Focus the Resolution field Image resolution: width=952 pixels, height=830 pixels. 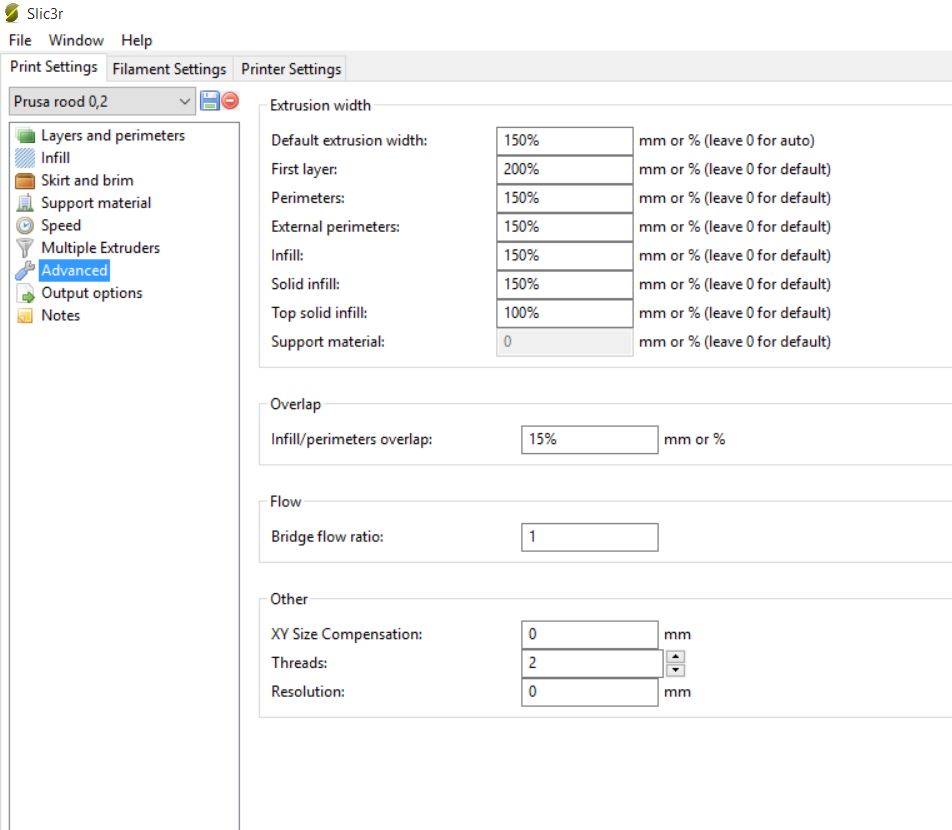(x=590, y=692)
